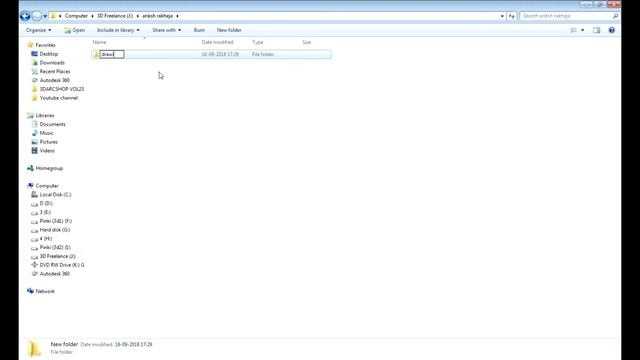Open Include in library menu
640x360 pixels.
click(x=118, y=30)
